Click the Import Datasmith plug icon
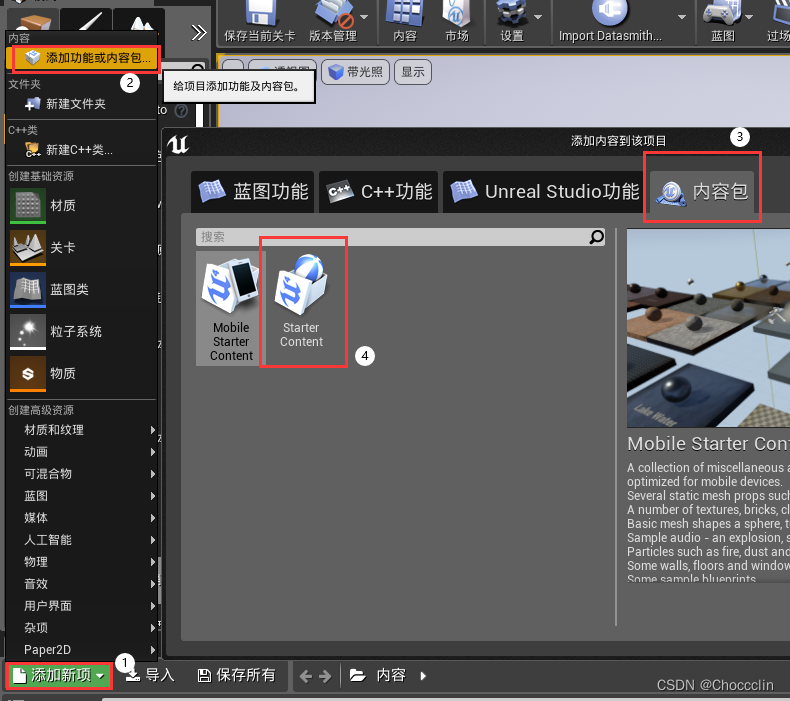790x701 pixels. (609, 13)
